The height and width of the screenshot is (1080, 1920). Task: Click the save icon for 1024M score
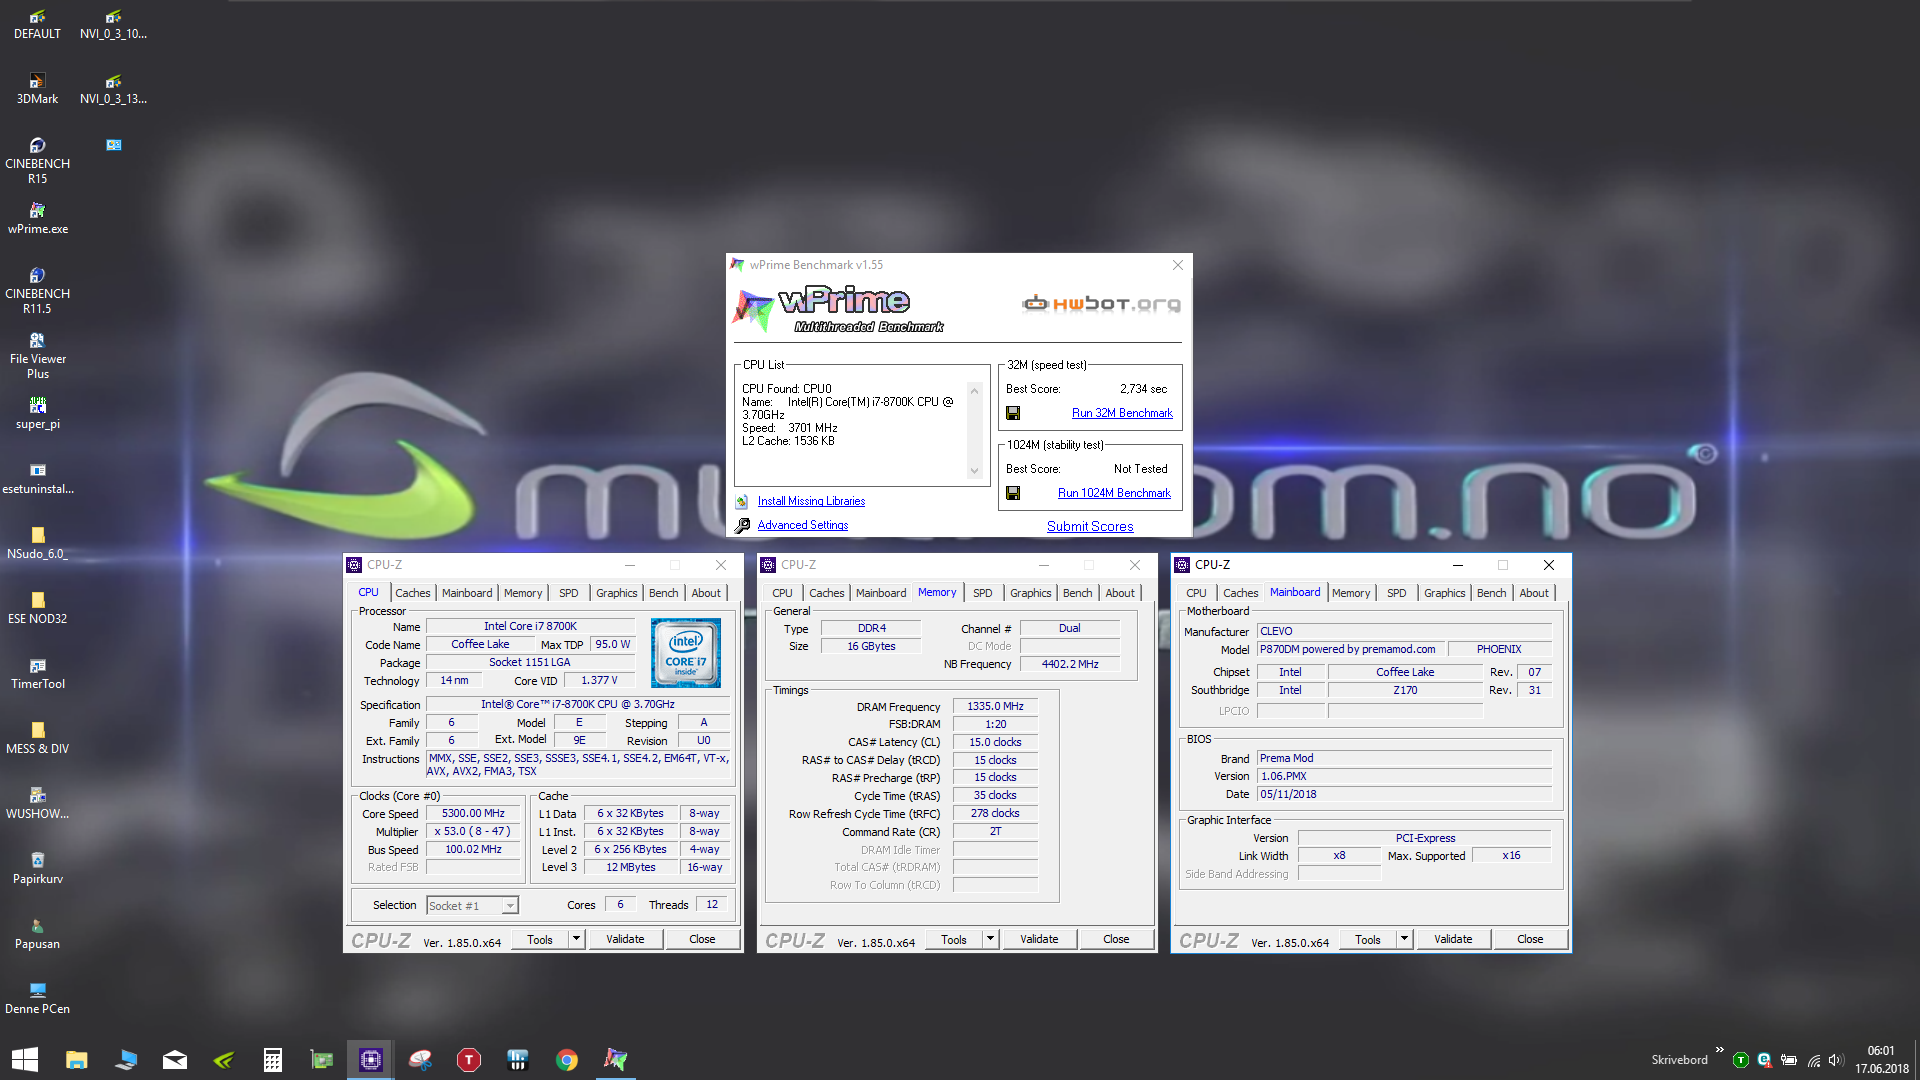[1013, 493]
